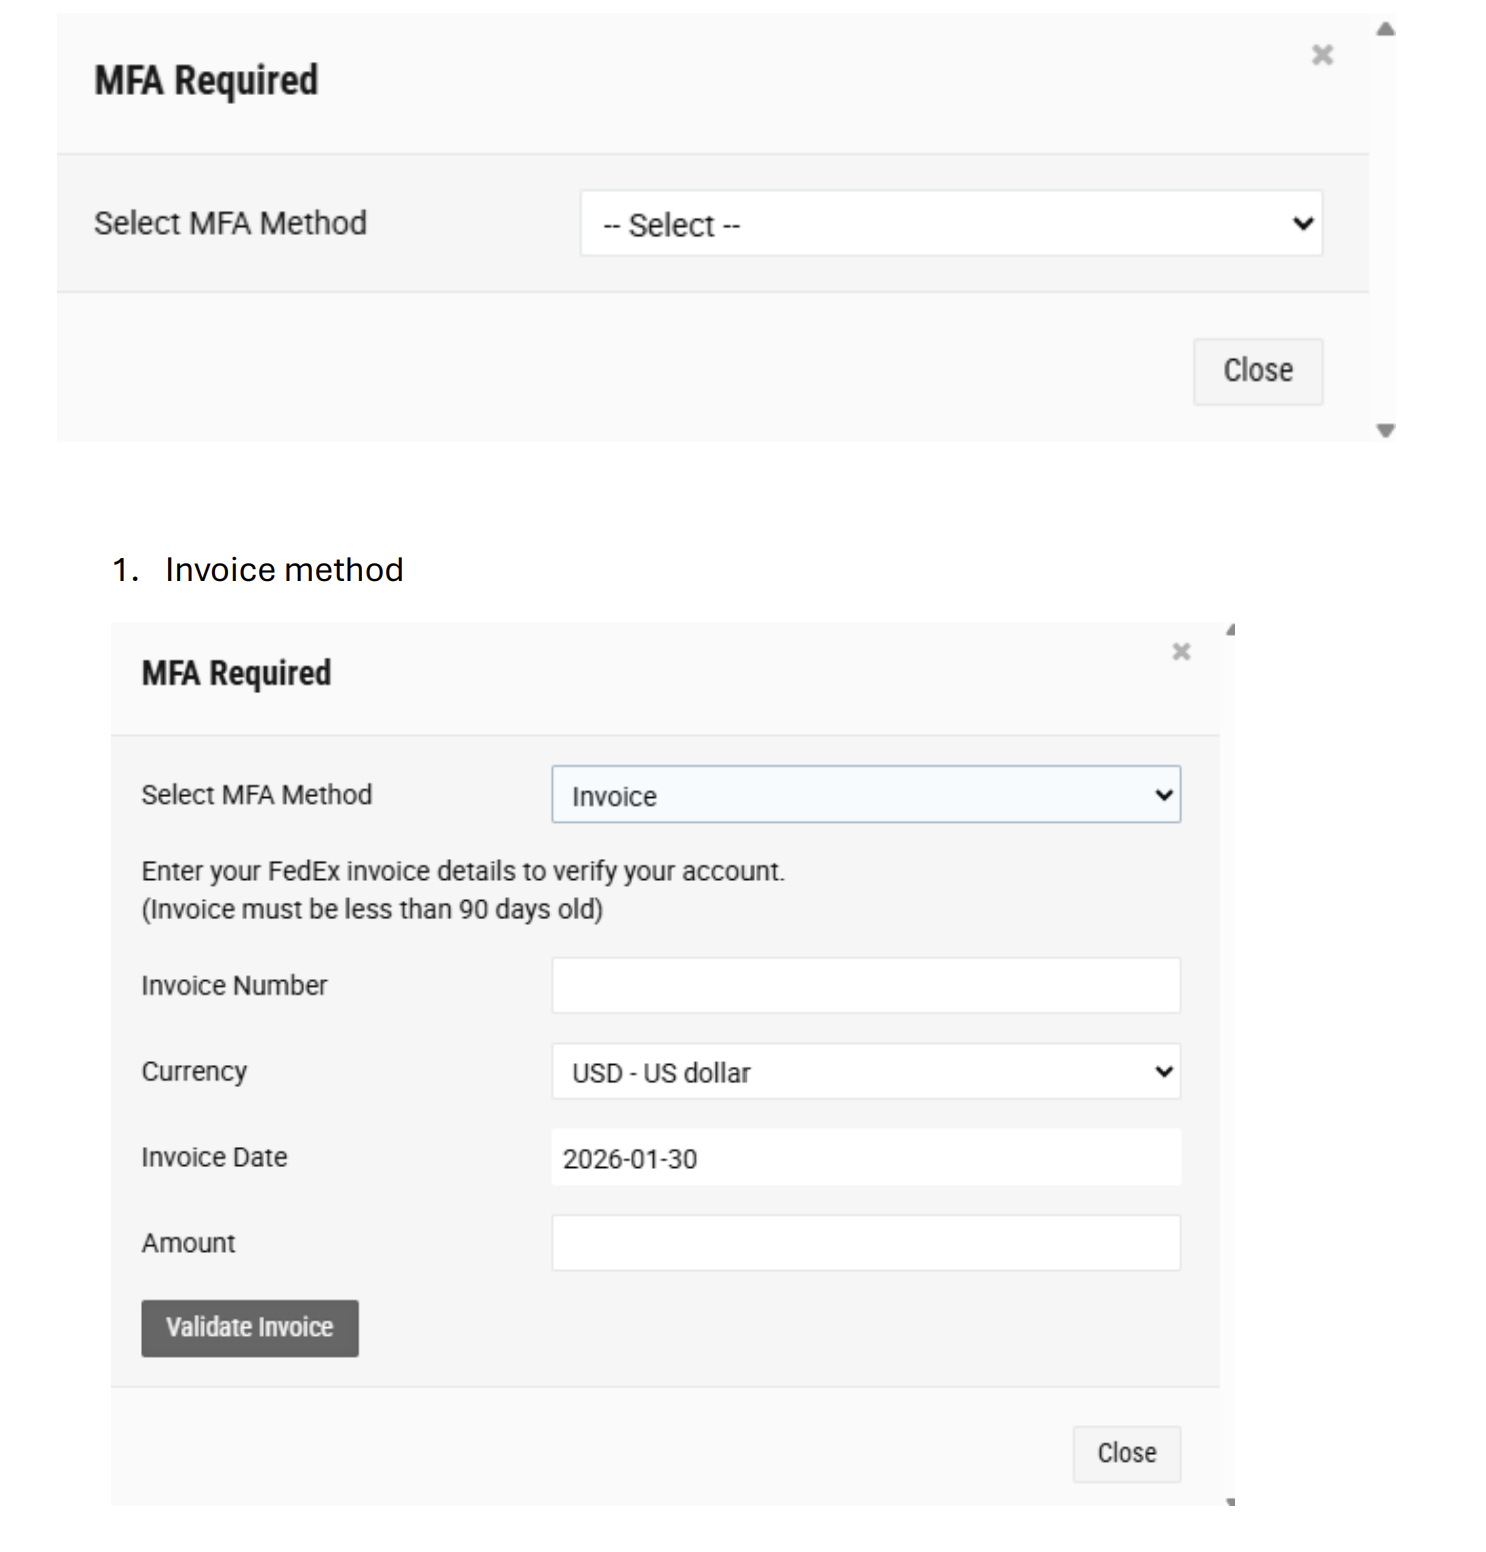Focus the Invoice Number text field
The width and height of the screenshot is (1486, 1552).
click(865, 986)
